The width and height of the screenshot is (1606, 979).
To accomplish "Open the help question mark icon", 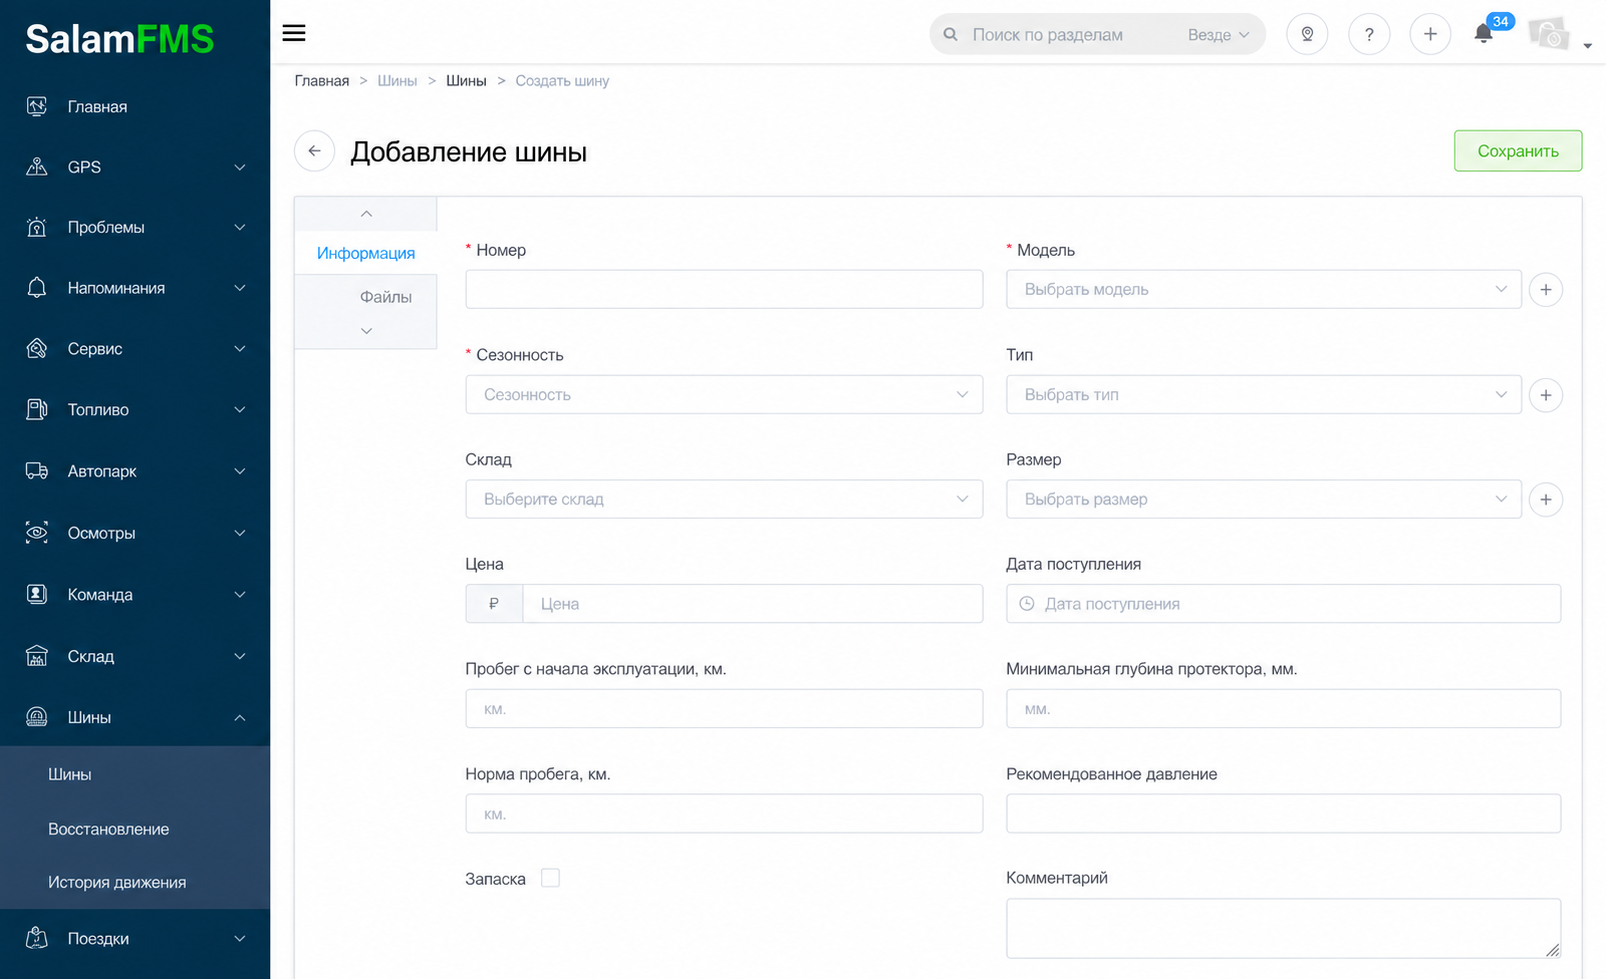I will click(1369, 34).
